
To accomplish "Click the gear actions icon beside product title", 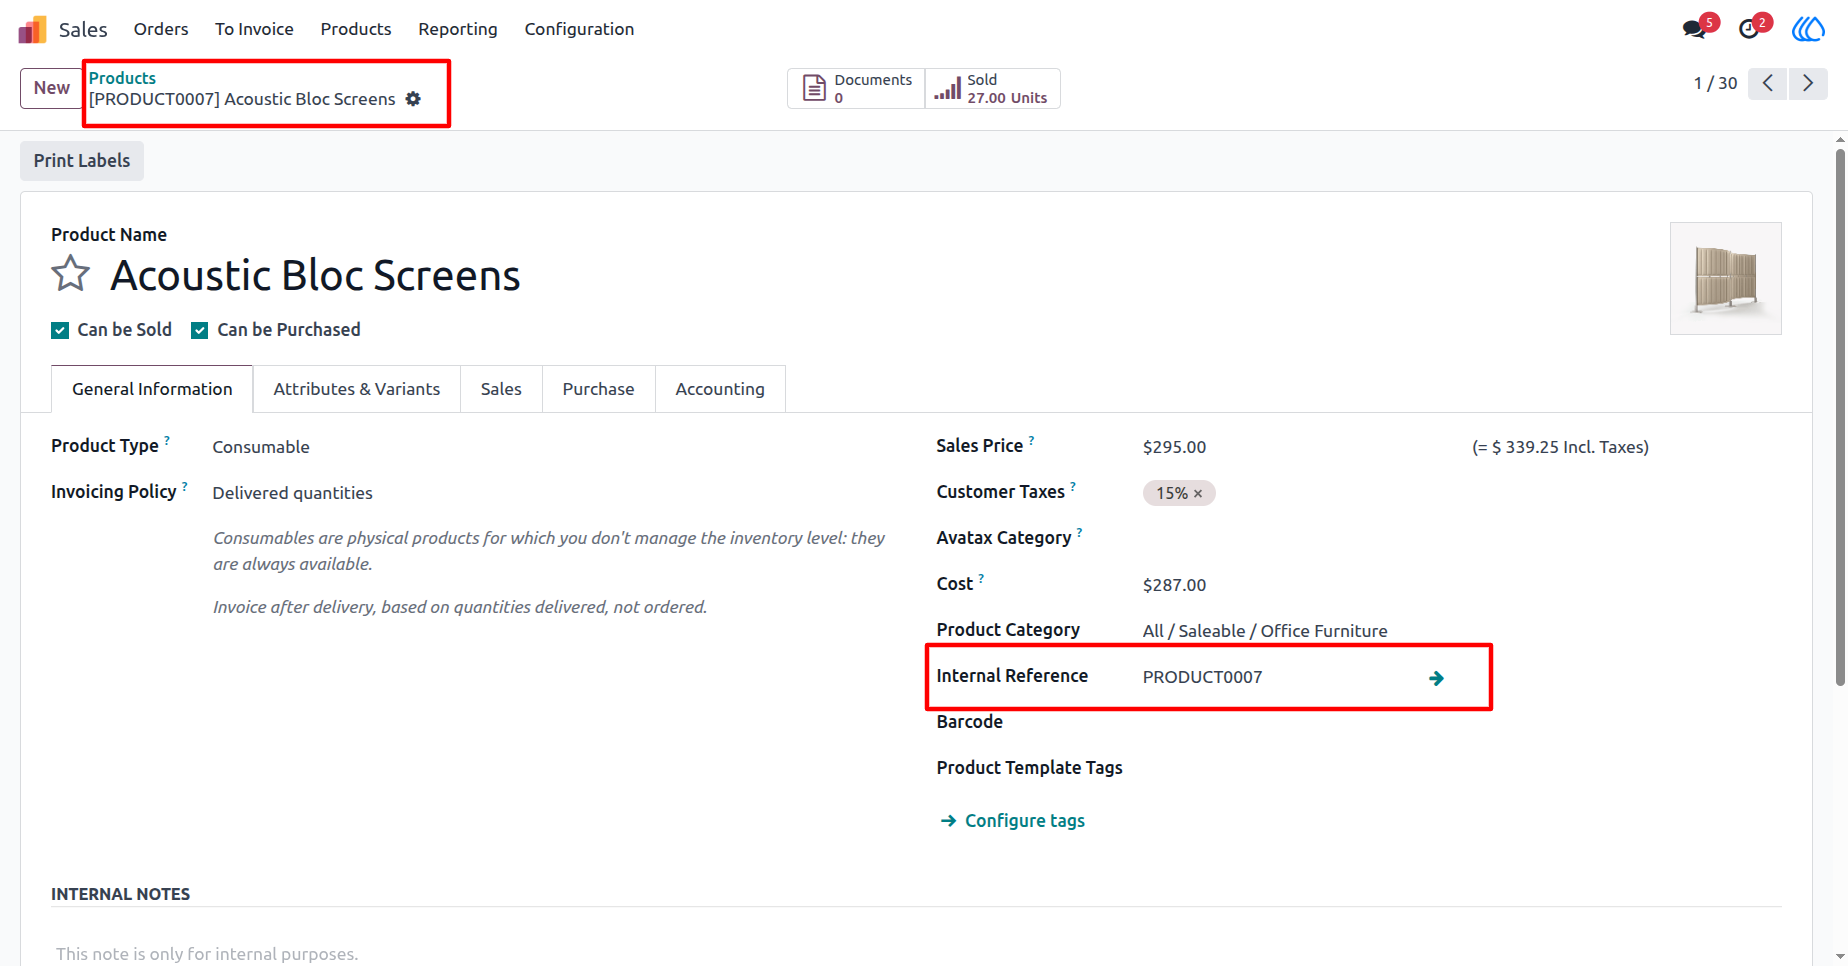I will click(x=413, y=99).
